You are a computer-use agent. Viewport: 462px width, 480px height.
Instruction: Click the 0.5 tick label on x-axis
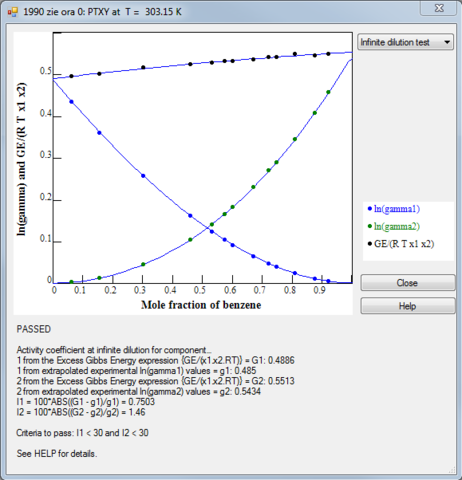[200, 290]
